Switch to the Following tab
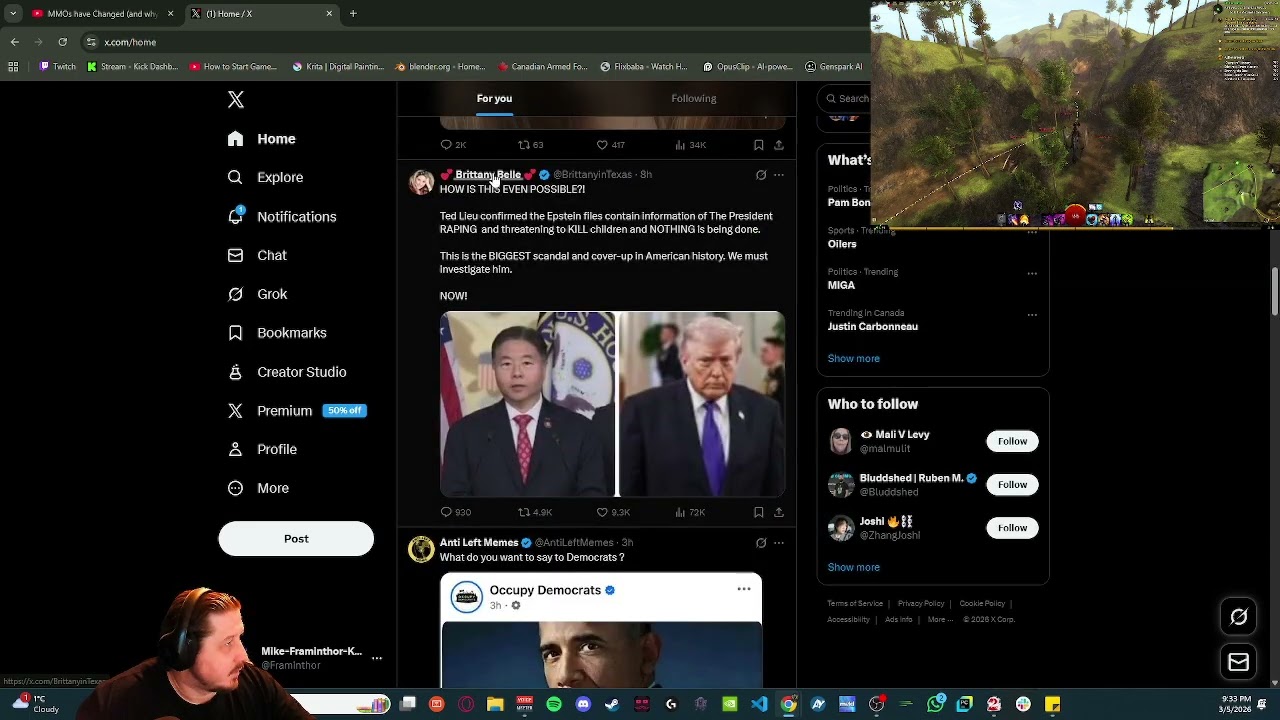Screen dimensions: 1280x720 (693, 98)
